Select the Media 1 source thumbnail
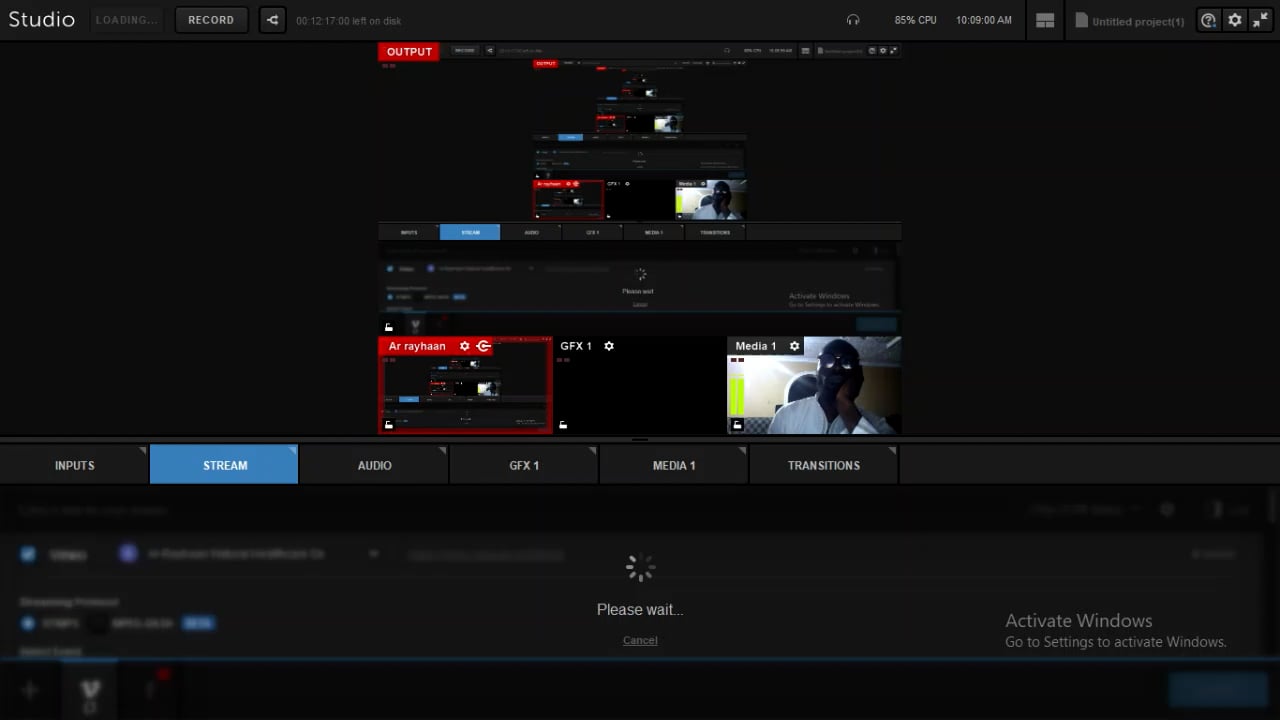Viewport: 1280px width, 720px height. (814, 385)
